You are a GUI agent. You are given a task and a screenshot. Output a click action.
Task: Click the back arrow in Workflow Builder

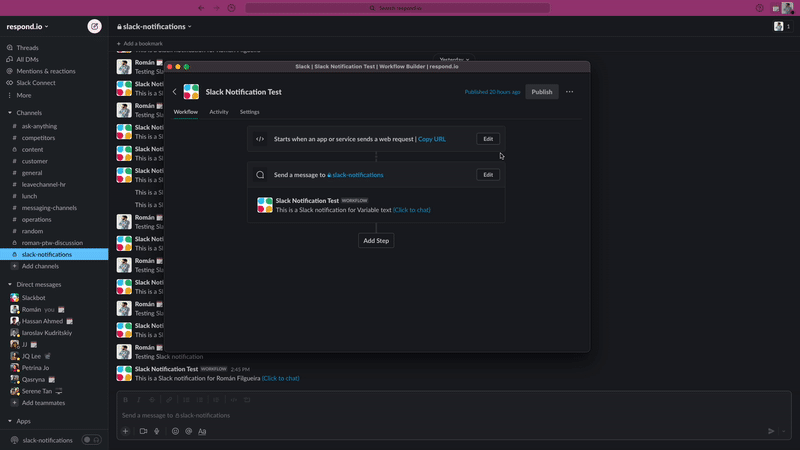(x=174, y=92)
